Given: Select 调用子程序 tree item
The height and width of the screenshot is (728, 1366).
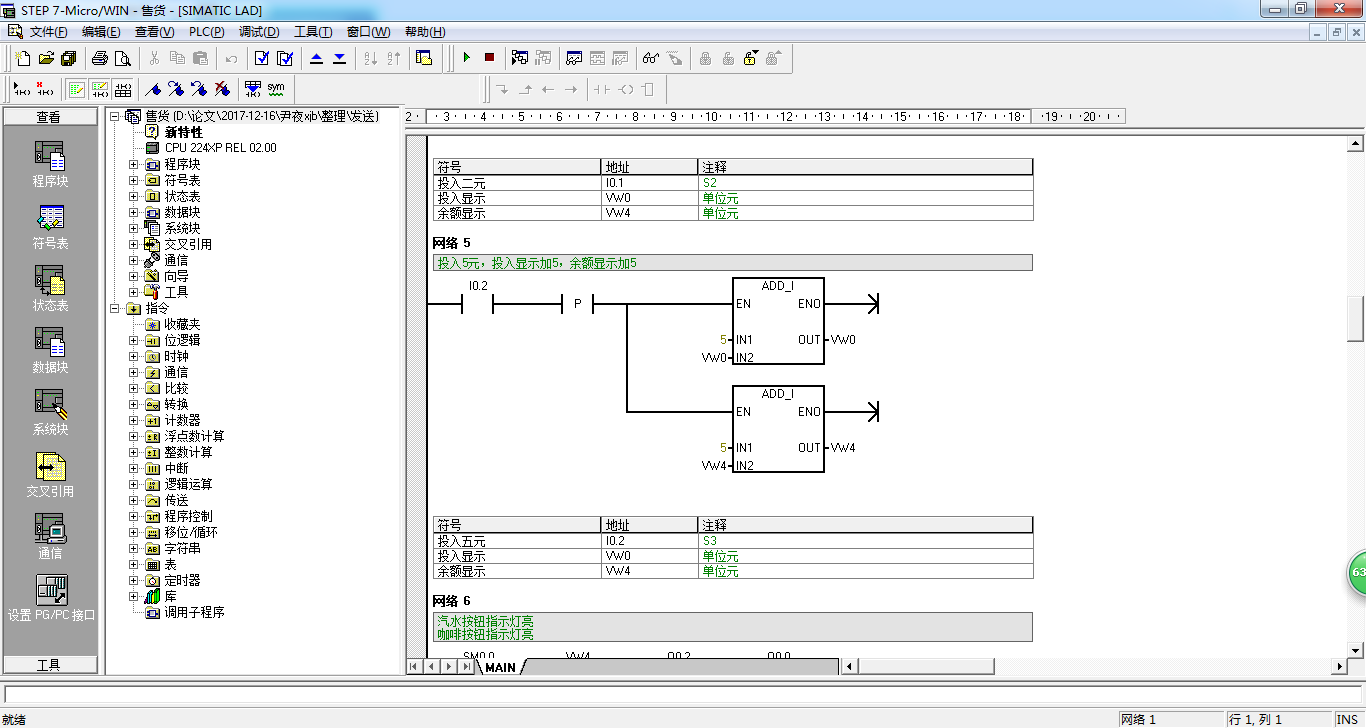Looking at the screenshot, I should click(194, 612).
